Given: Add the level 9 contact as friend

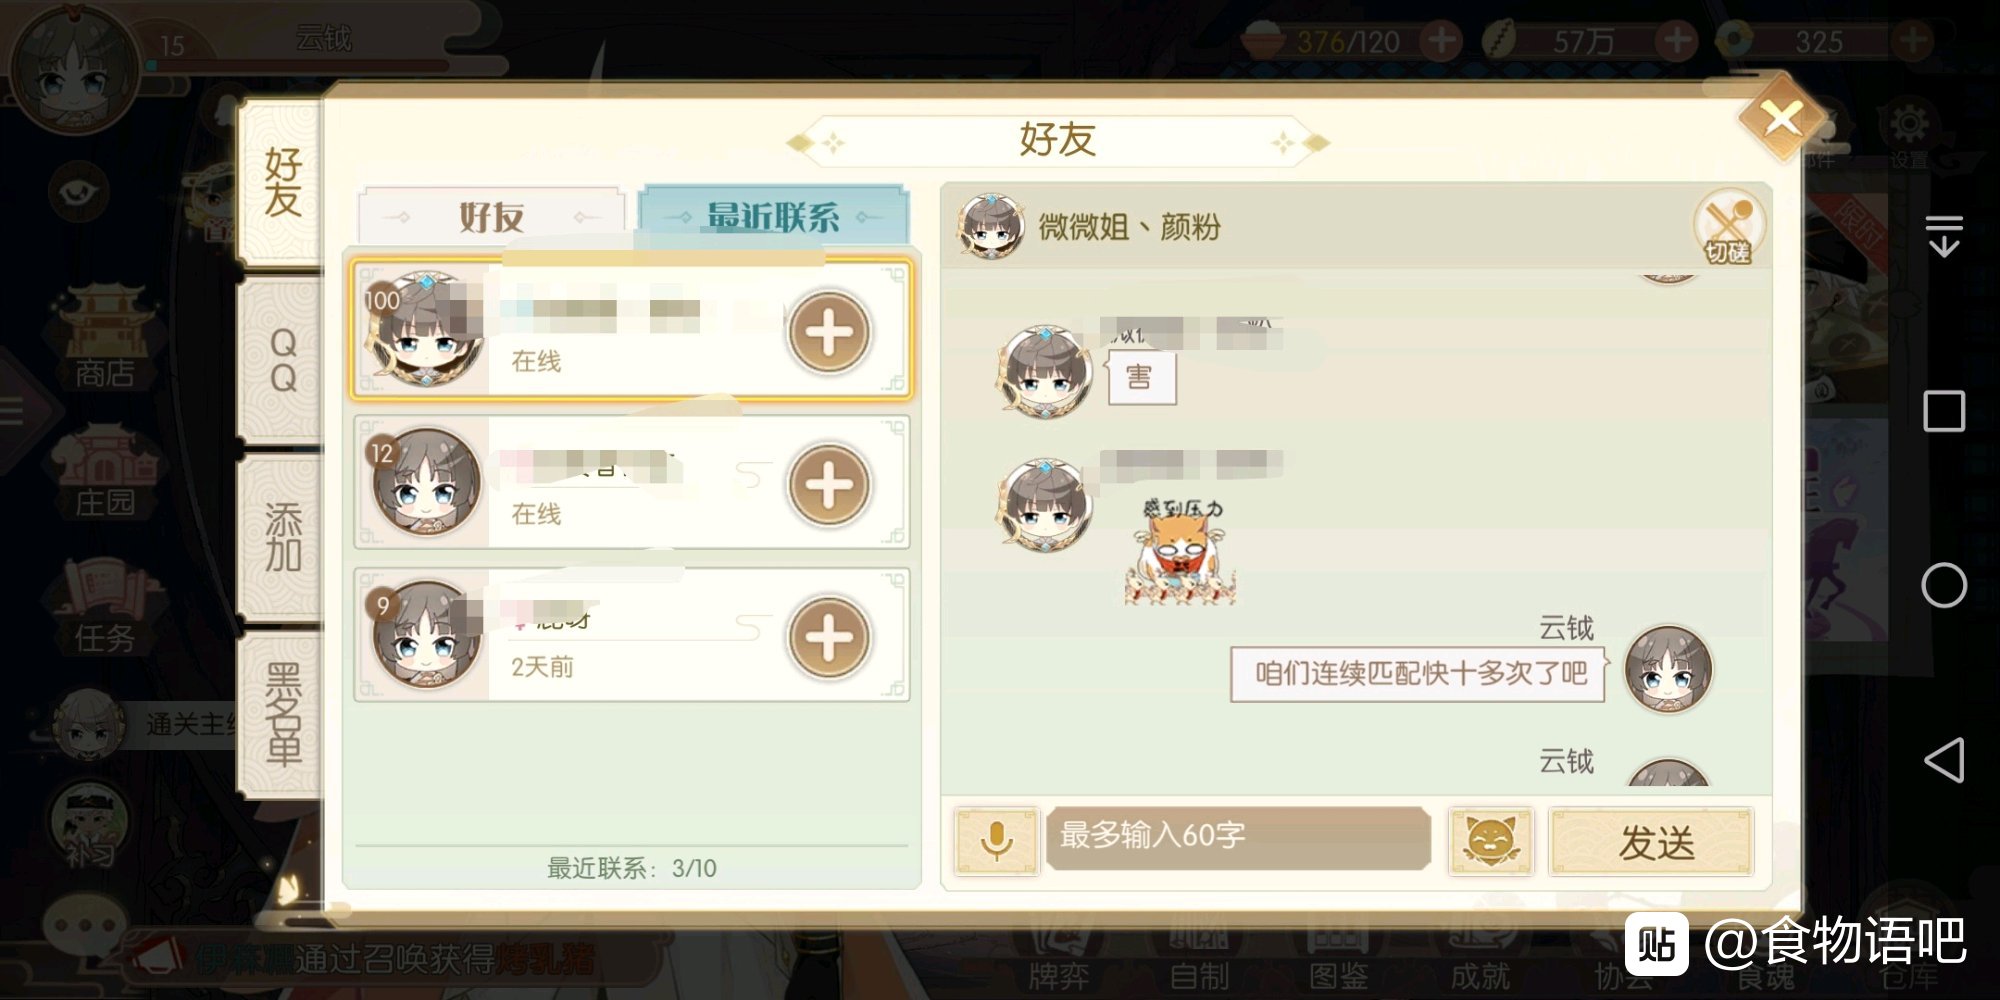Looking at the screenshot, I should pos(829,638).
